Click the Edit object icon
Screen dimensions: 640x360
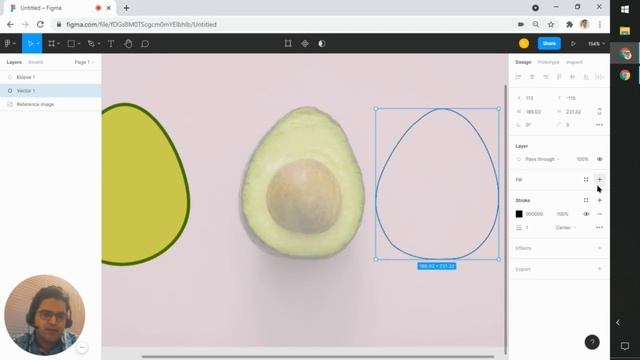[288, 43]
